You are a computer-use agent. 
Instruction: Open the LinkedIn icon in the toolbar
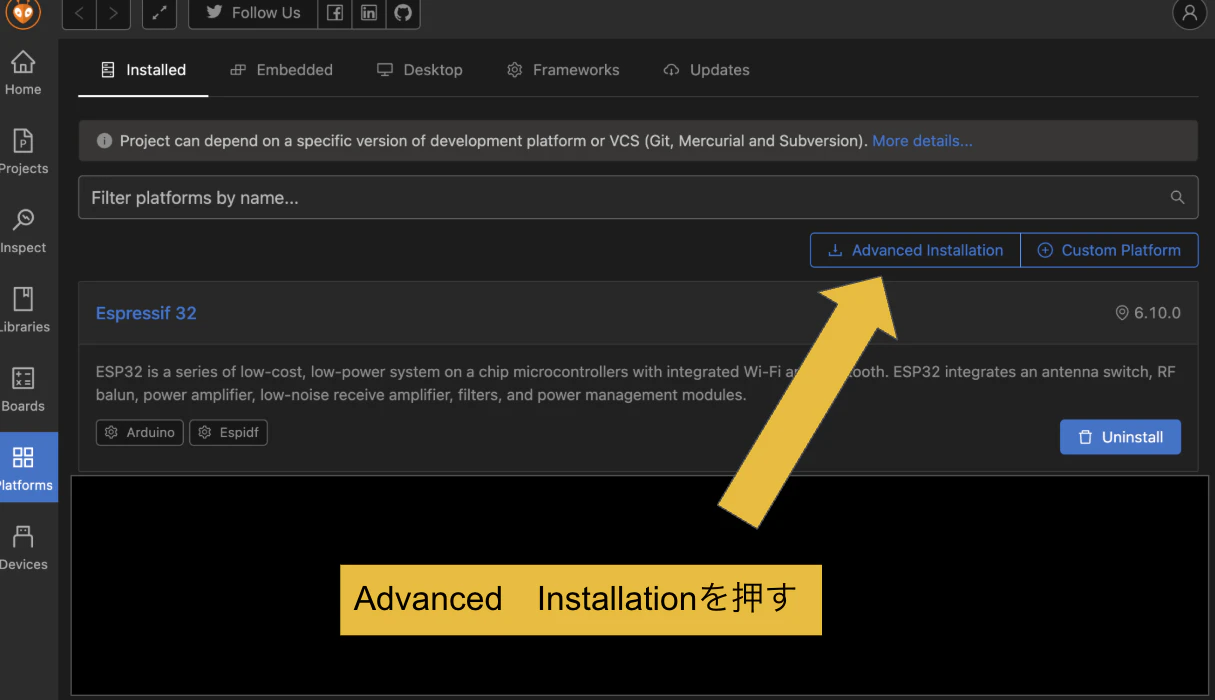tap(368, 13)
